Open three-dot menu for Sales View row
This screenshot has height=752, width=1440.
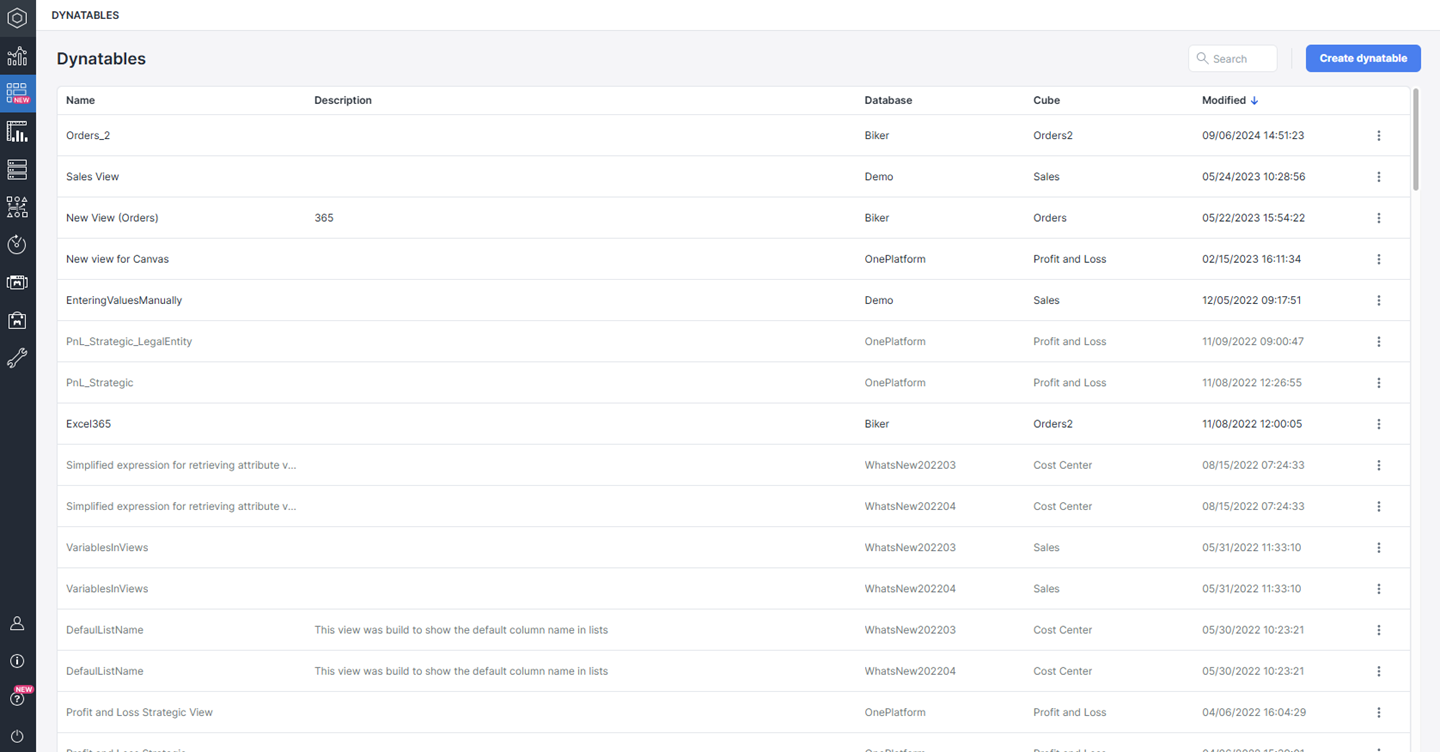point(1379,177)
